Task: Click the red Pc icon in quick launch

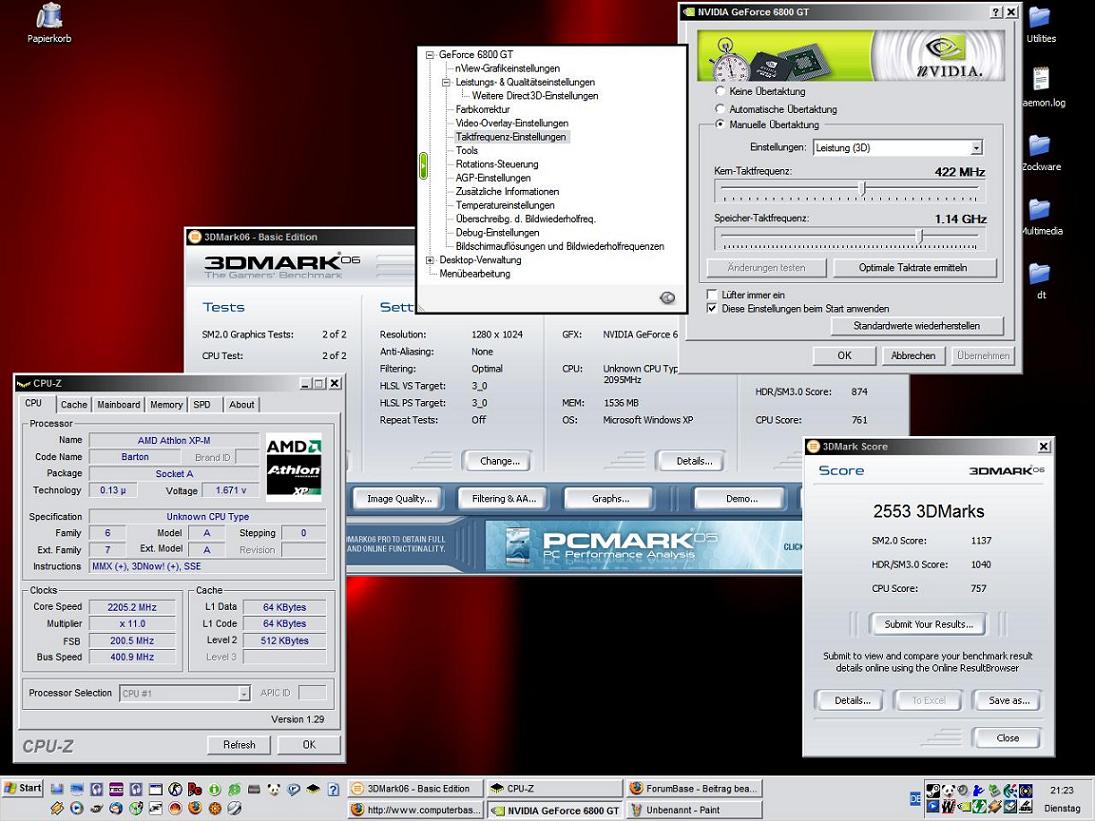Action: click(195, 790)
